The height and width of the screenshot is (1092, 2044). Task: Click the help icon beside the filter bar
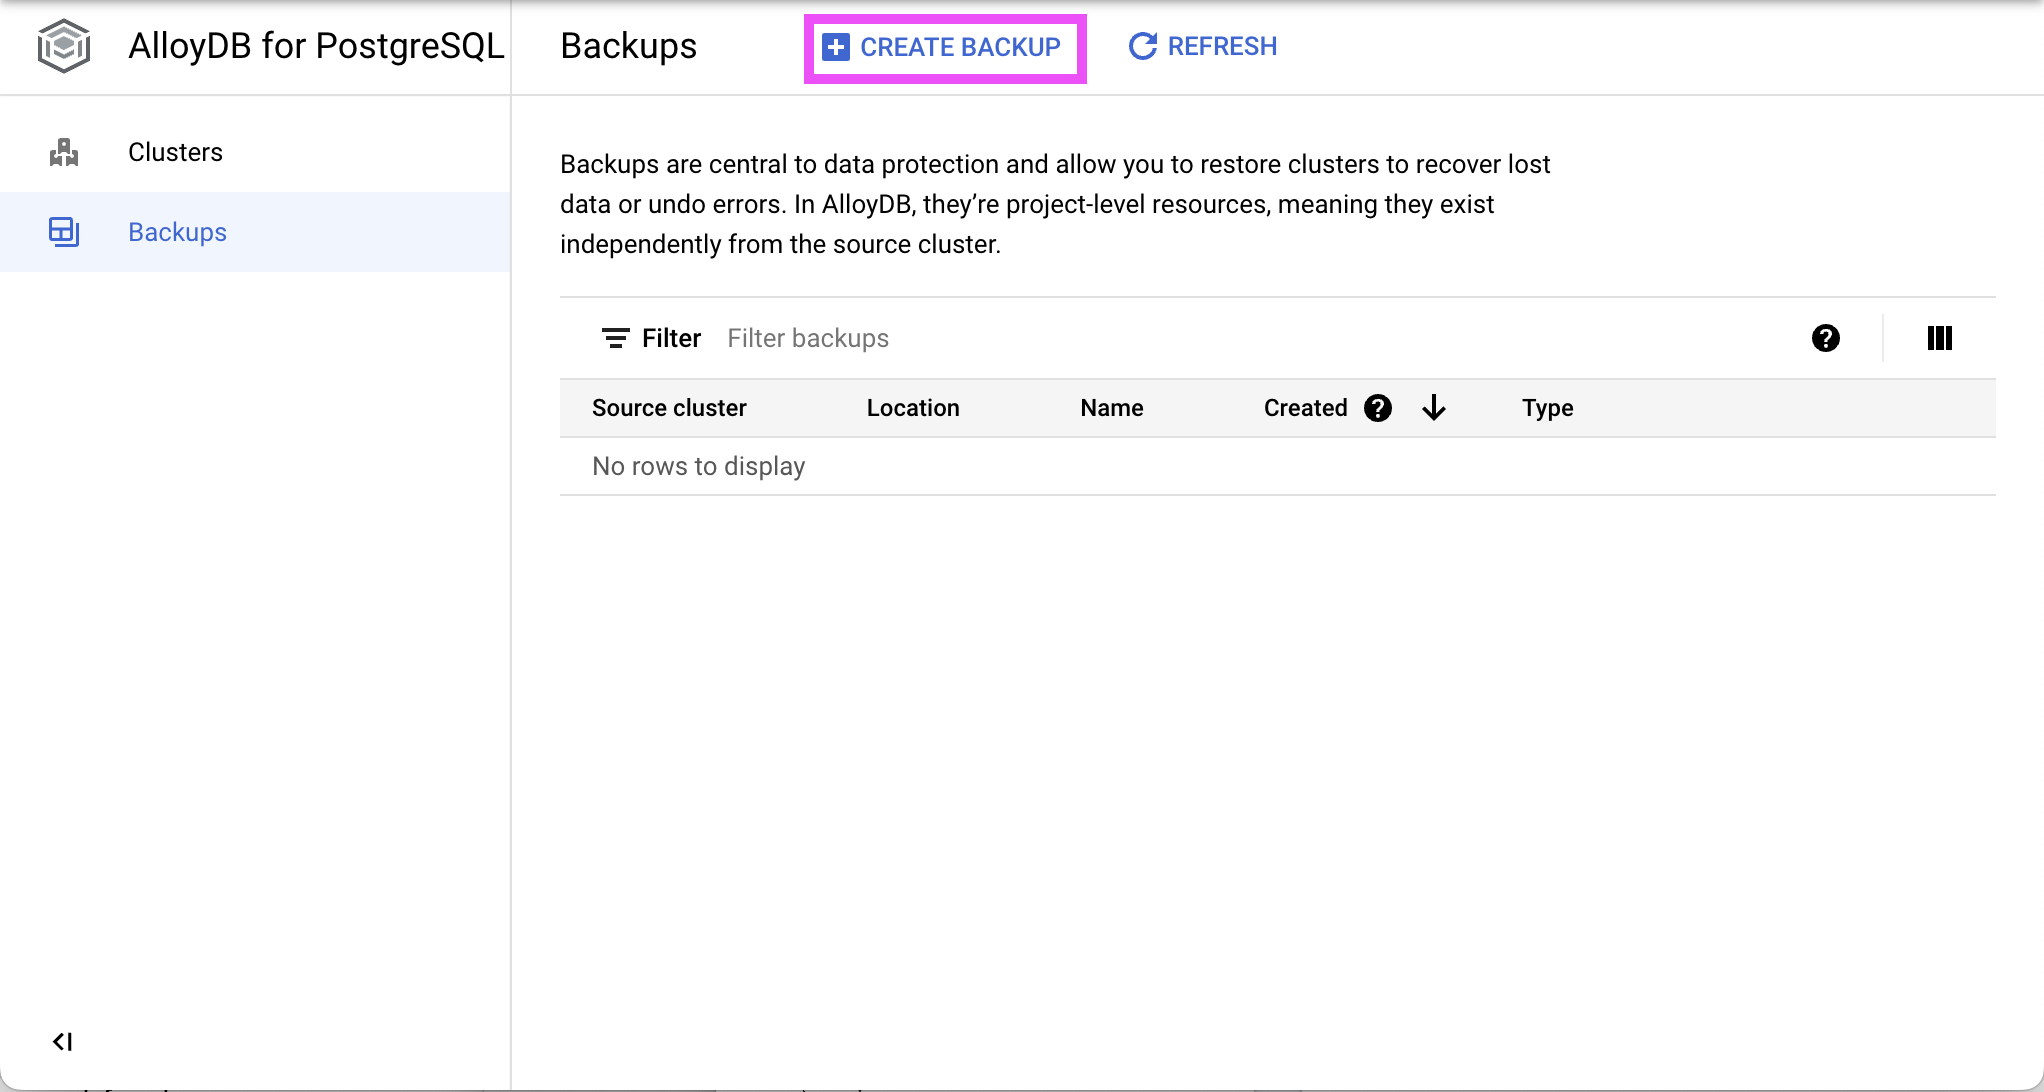pos(1825,338)
